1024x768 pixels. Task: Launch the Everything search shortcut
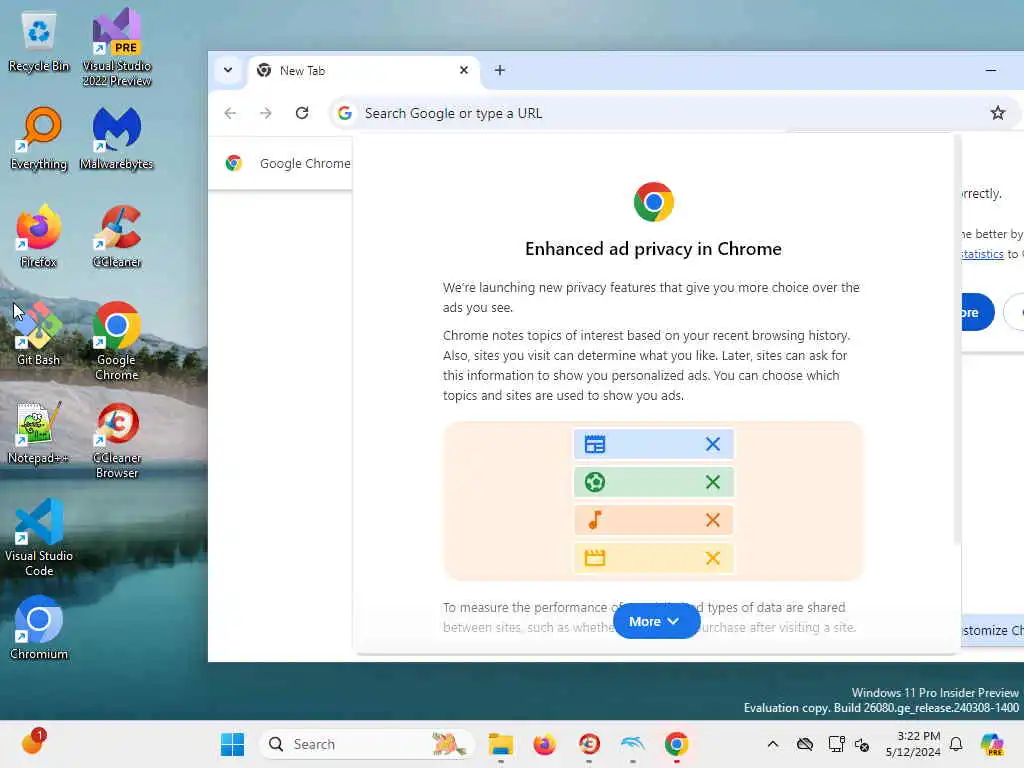pos(39,139)
